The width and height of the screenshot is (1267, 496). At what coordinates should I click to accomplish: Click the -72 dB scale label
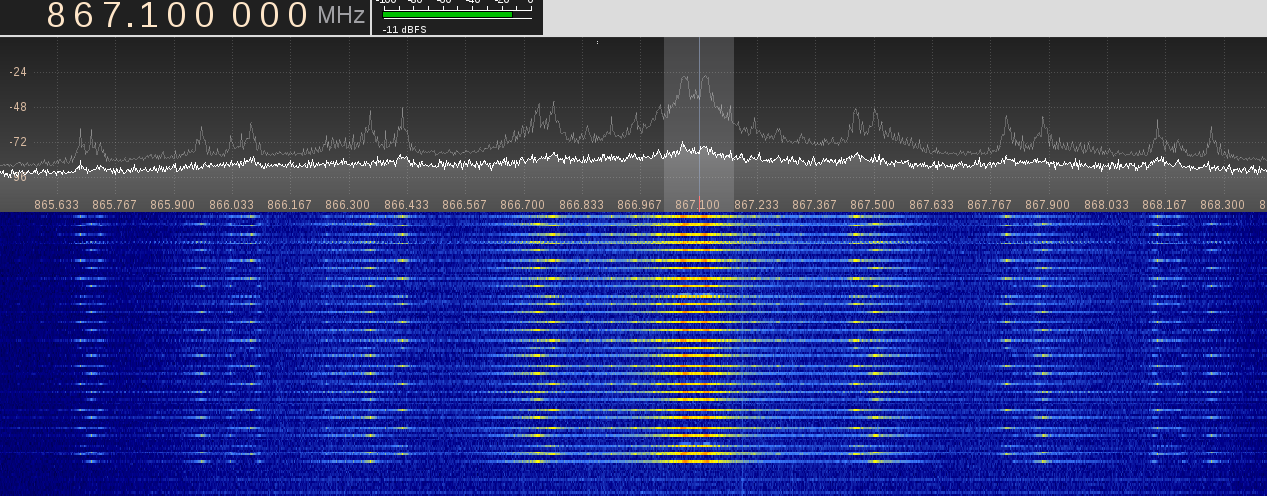point(18,142)
